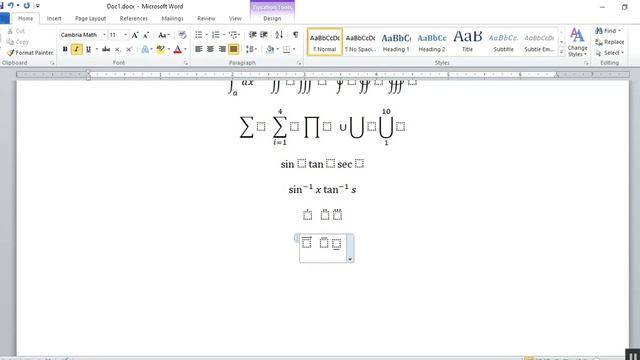This screenshot has width=640, height=360.
Task: Open the Paragraph dialog launcher
Action: coord(299,63)
